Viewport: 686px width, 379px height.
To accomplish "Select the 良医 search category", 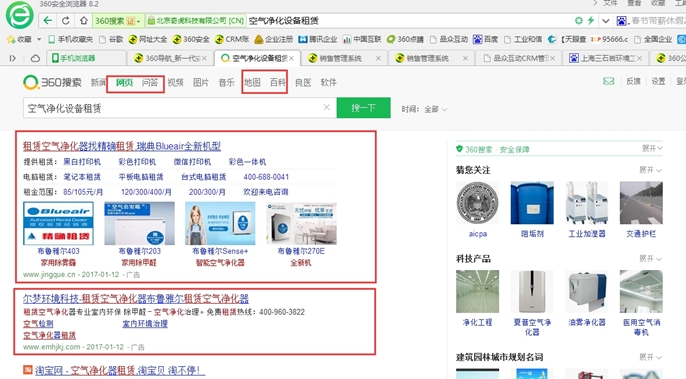I will tap(303, 82).
